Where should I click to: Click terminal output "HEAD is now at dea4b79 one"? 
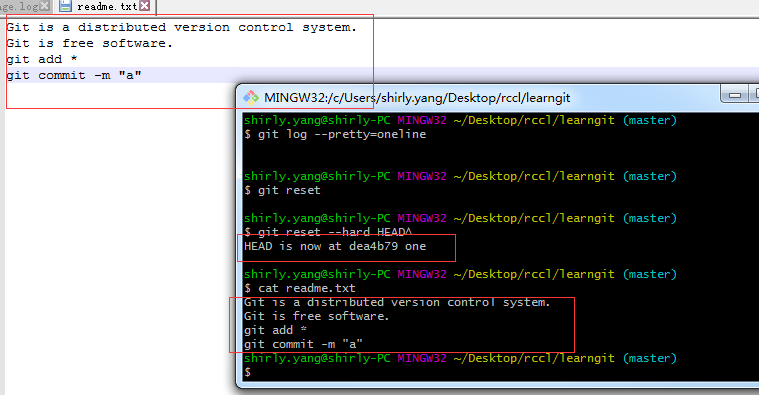click(x=335, y=246)
